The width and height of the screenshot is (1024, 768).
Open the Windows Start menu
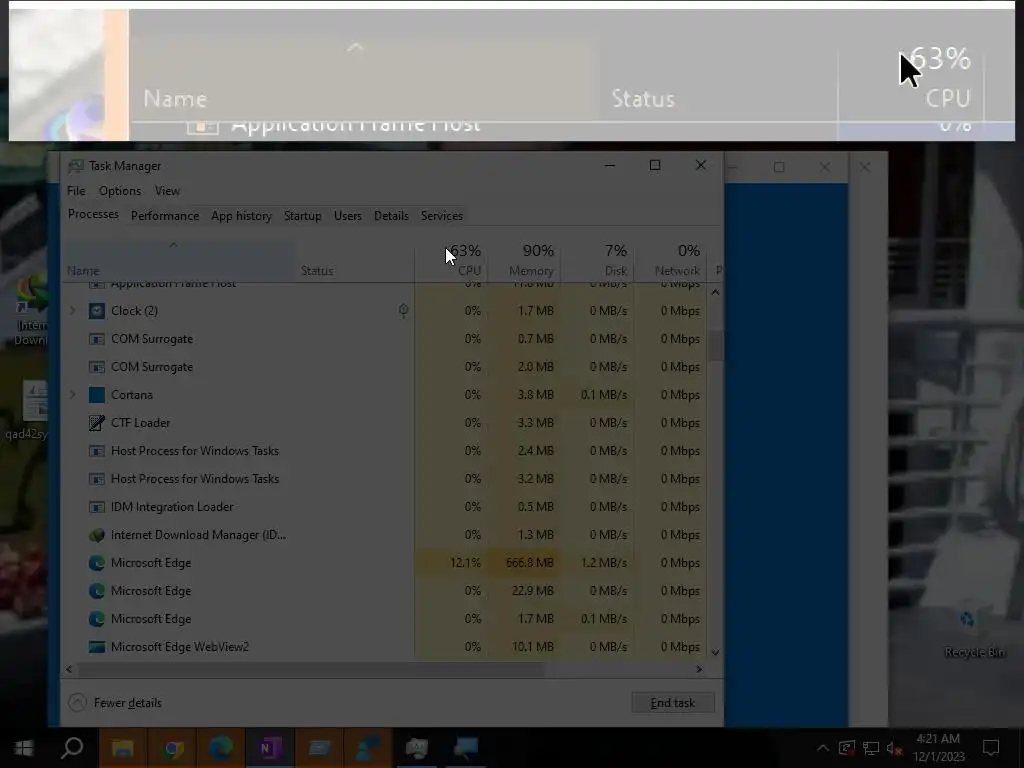pos(24,748)
